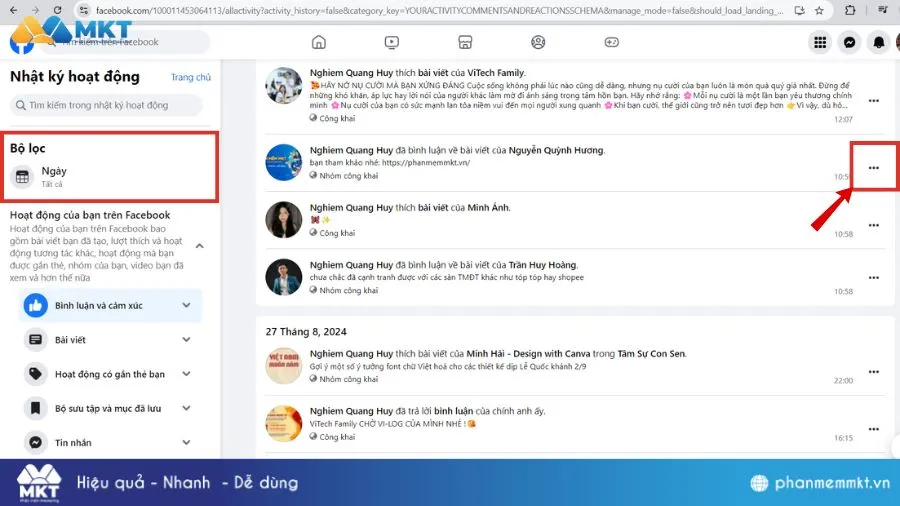Click the Trang chủ link

click(x=191, y=77)
